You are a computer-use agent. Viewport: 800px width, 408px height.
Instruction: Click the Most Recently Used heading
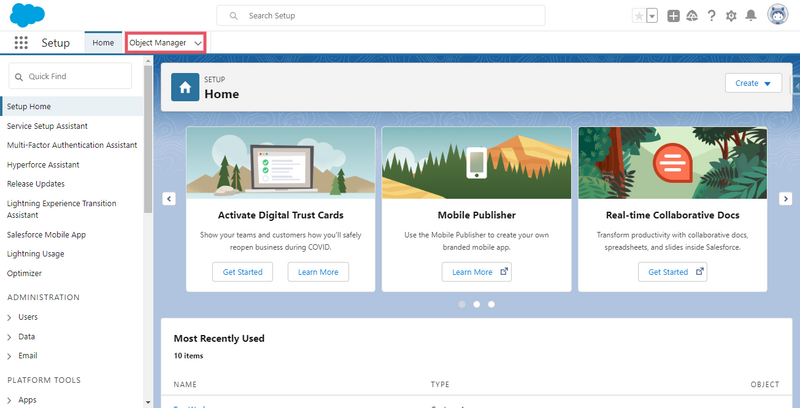tap(219, 339)
